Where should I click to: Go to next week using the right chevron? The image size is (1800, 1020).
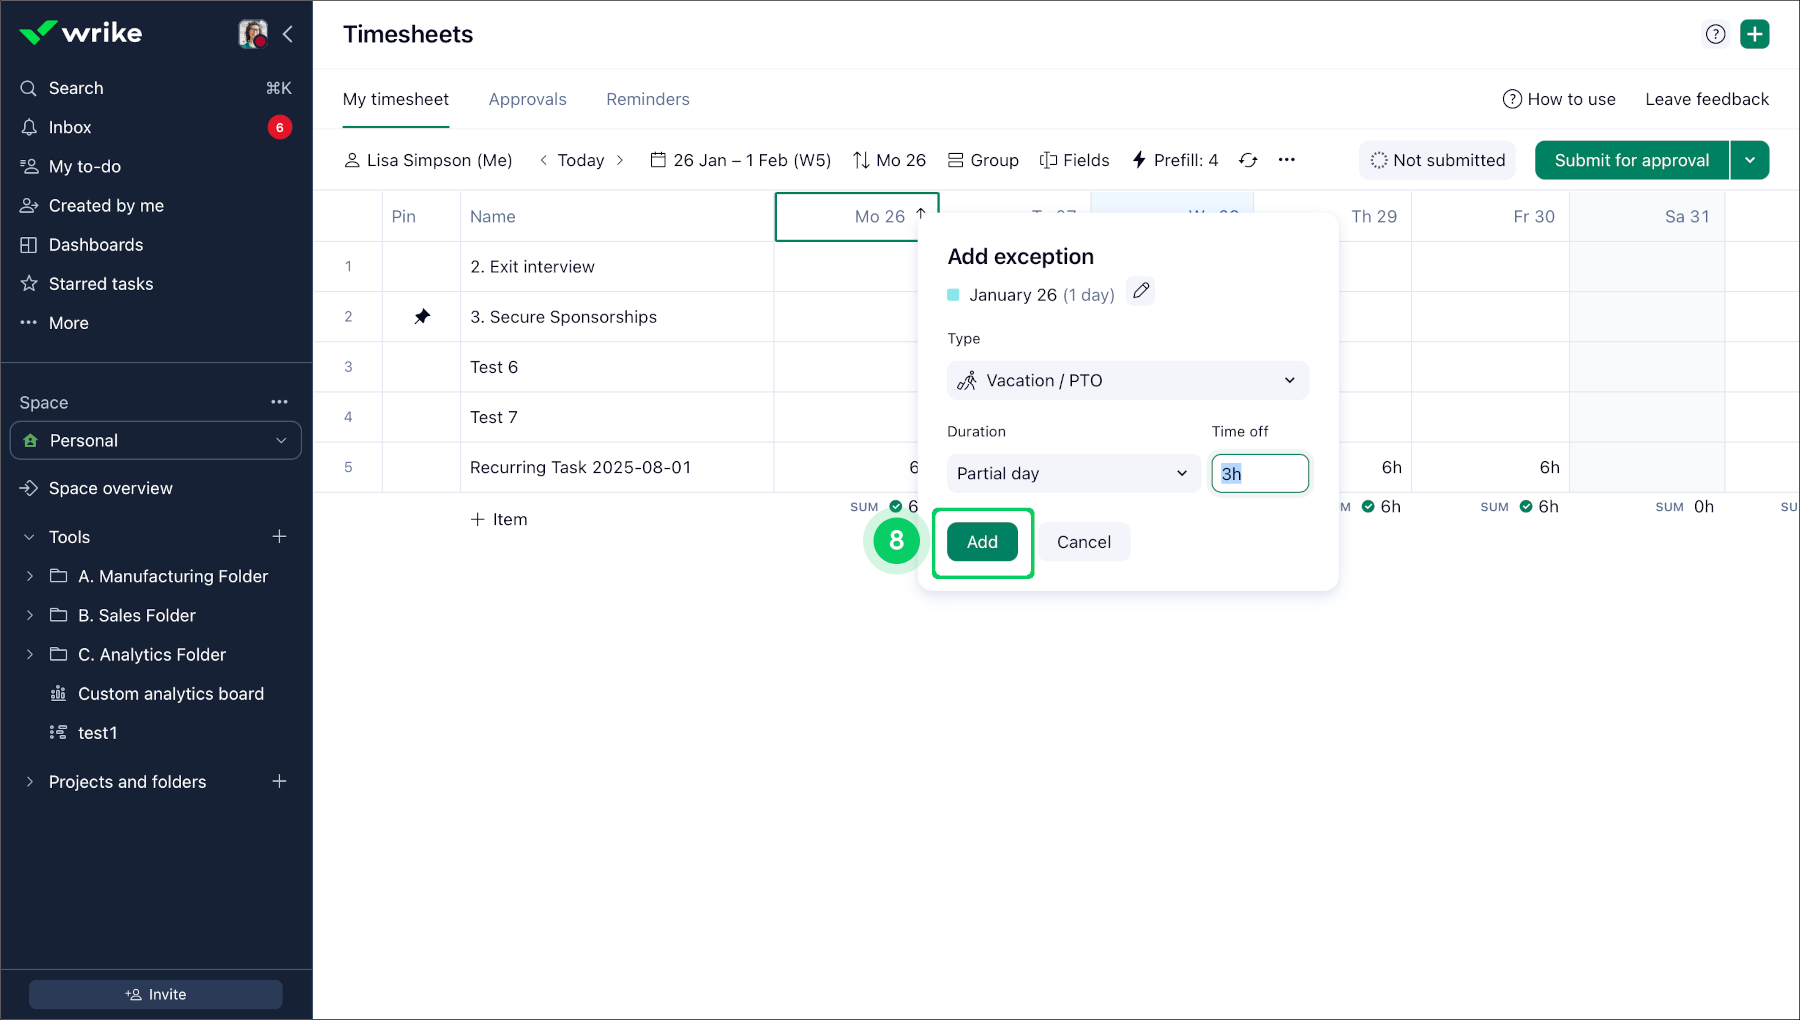point(620,160)
